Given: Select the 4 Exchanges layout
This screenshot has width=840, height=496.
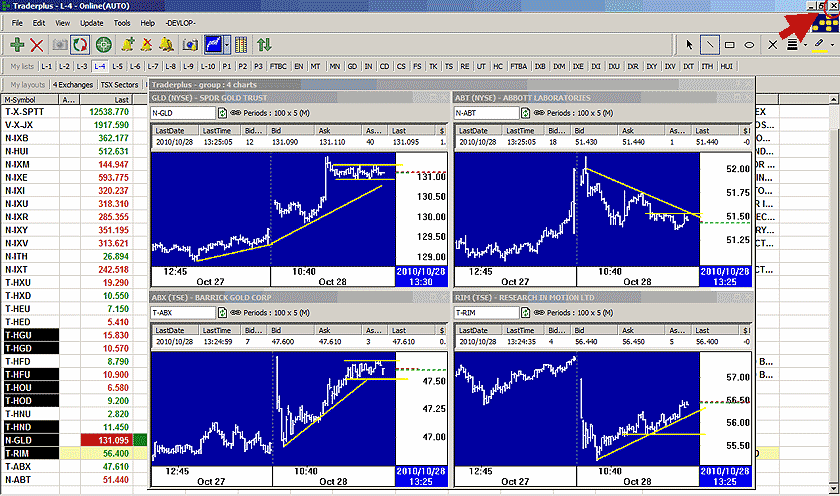Looking at the screenshot, I should coord(73,85).
